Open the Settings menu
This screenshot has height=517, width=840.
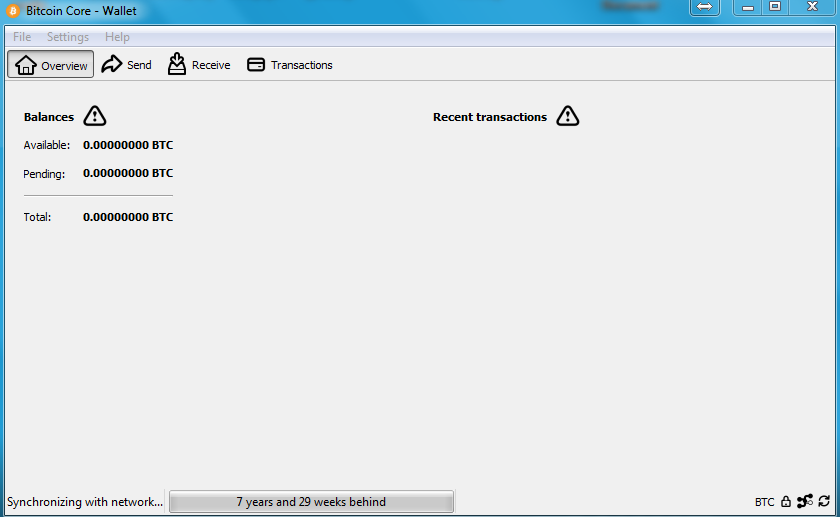pos(68,36)
